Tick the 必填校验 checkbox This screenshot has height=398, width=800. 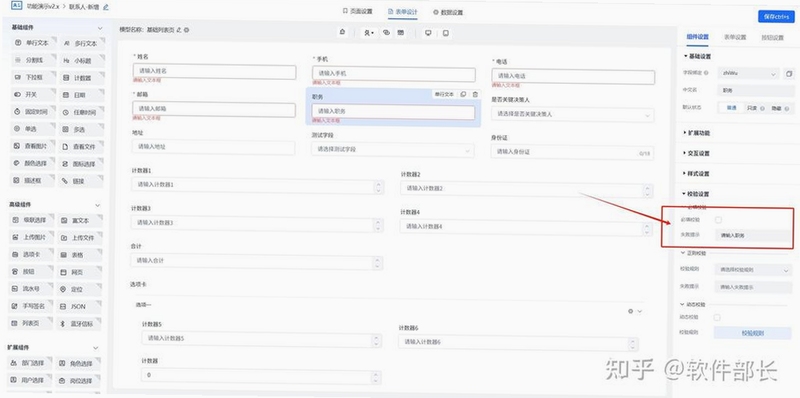[718, 220]
